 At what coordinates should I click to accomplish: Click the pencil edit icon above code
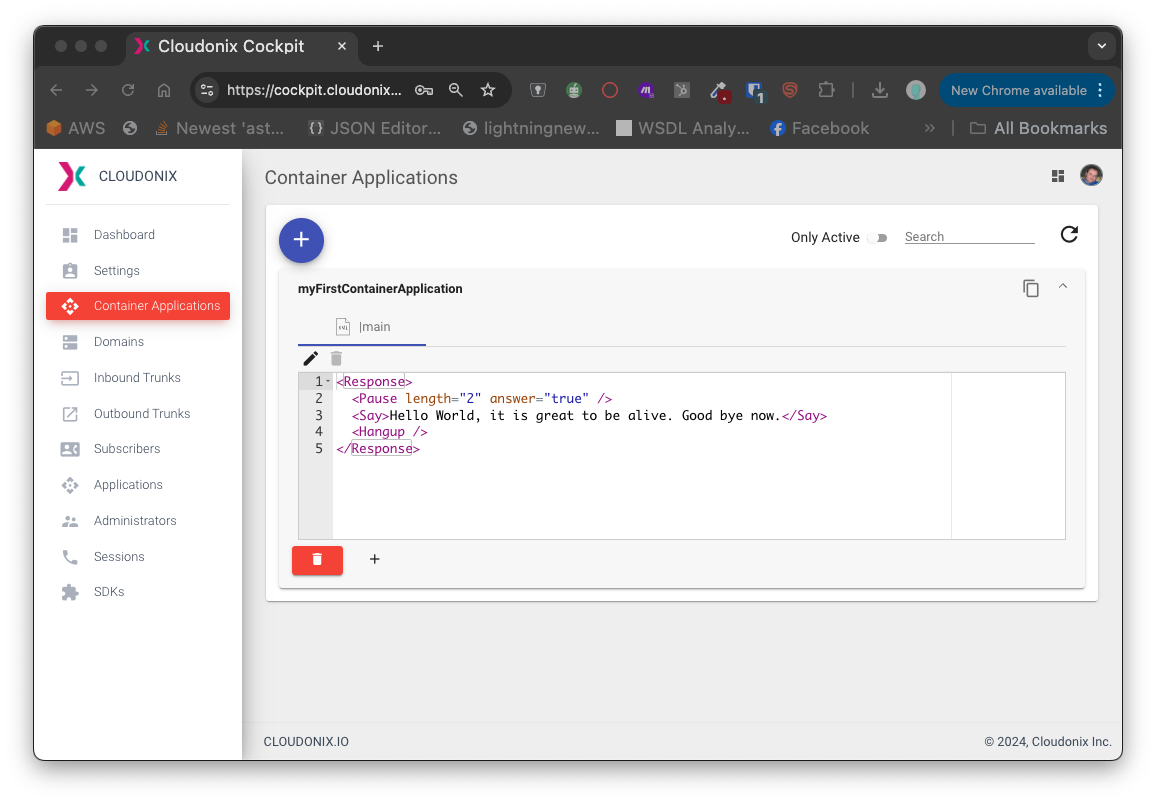pos(311,358)
